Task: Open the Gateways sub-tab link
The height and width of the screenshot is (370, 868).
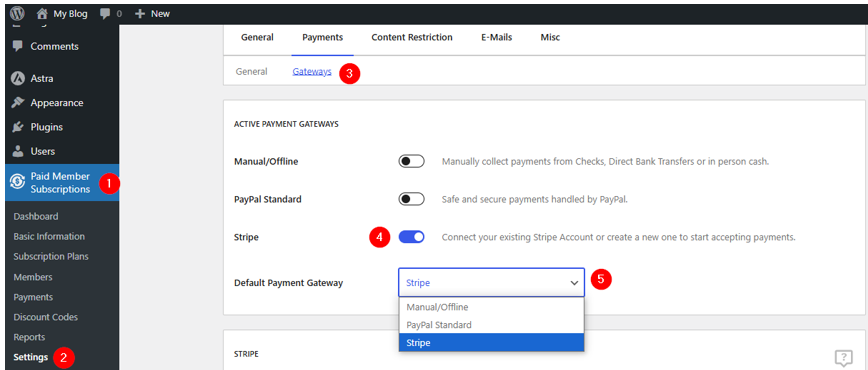Action: (312, 71)
